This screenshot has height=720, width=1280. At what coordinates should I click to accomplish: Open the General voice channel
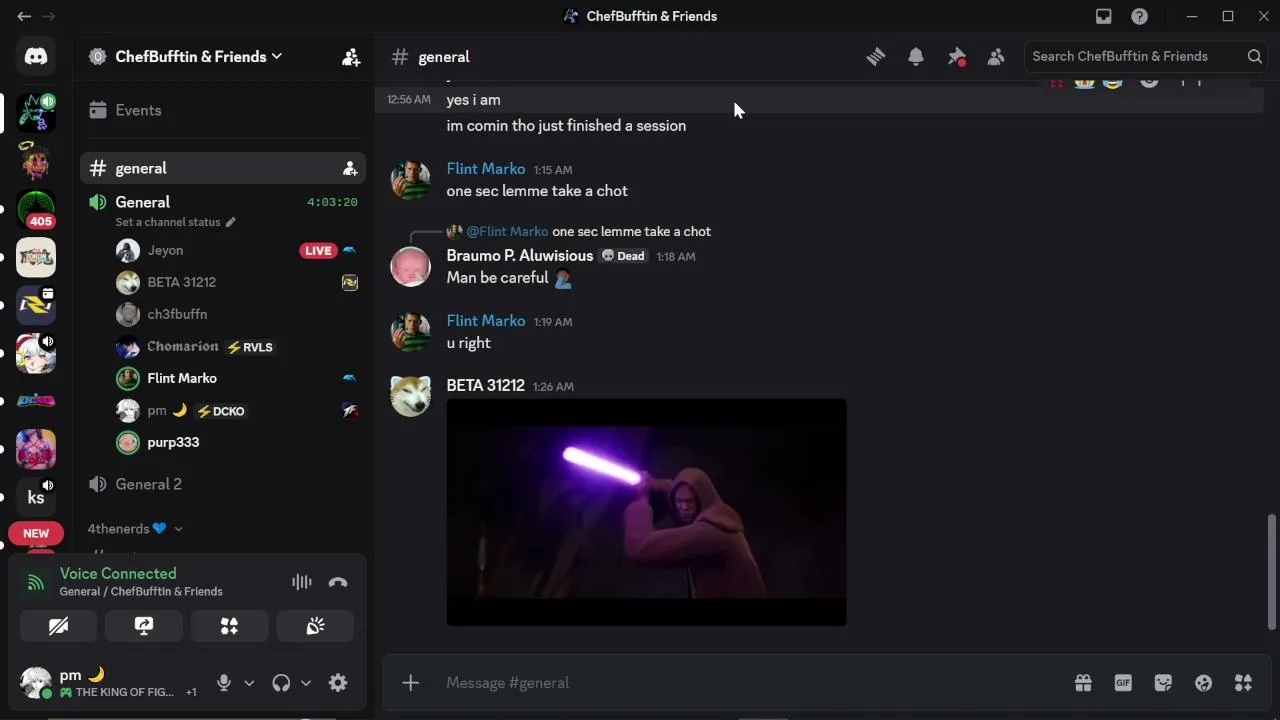tap(143, 202)
